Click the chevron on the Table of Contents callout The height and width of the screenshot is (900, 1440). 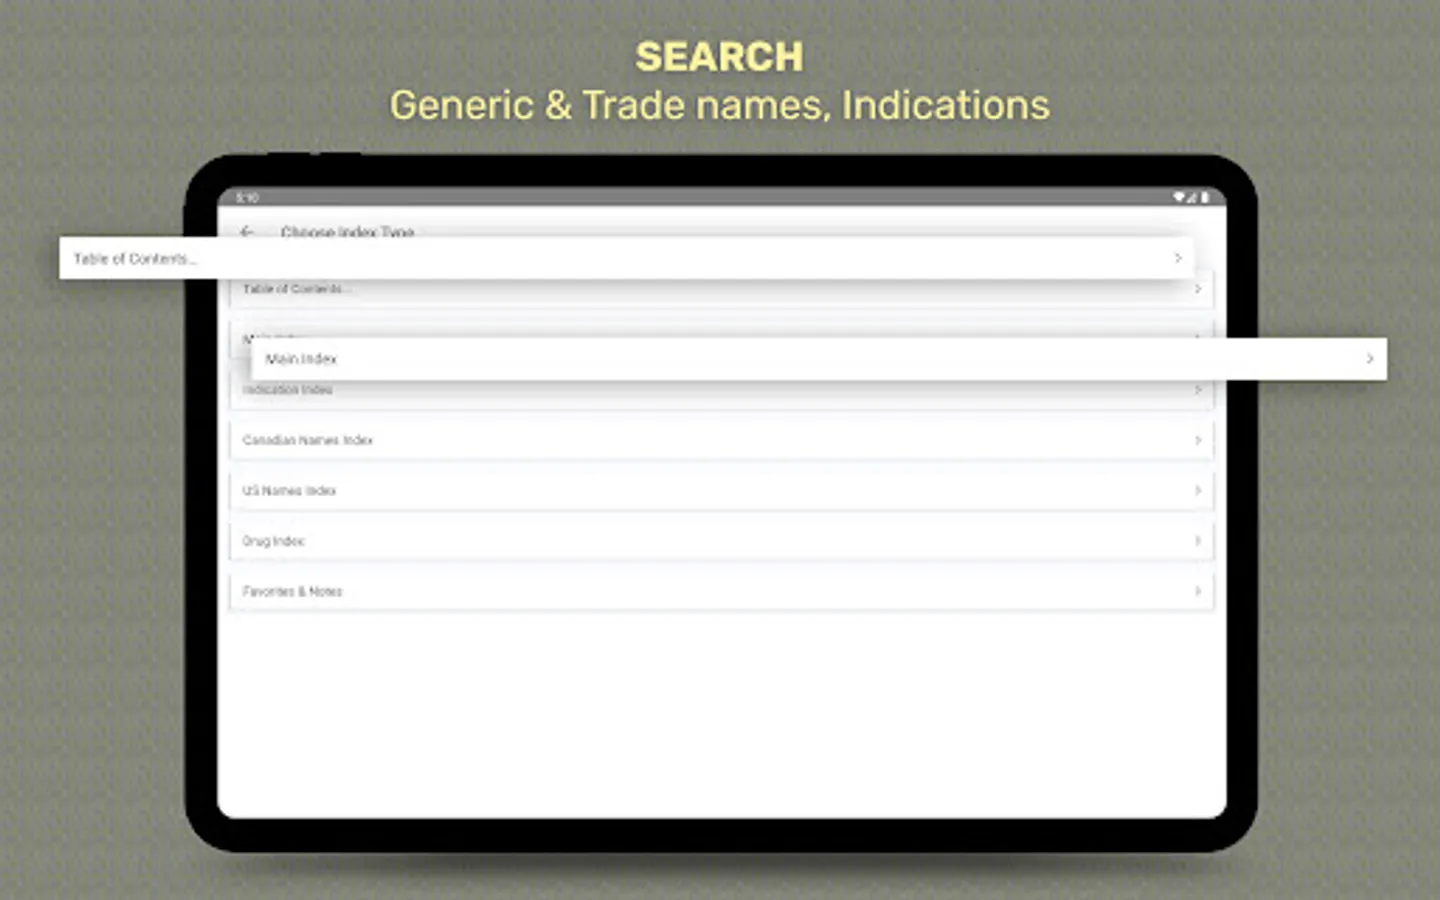(1177, 258)
